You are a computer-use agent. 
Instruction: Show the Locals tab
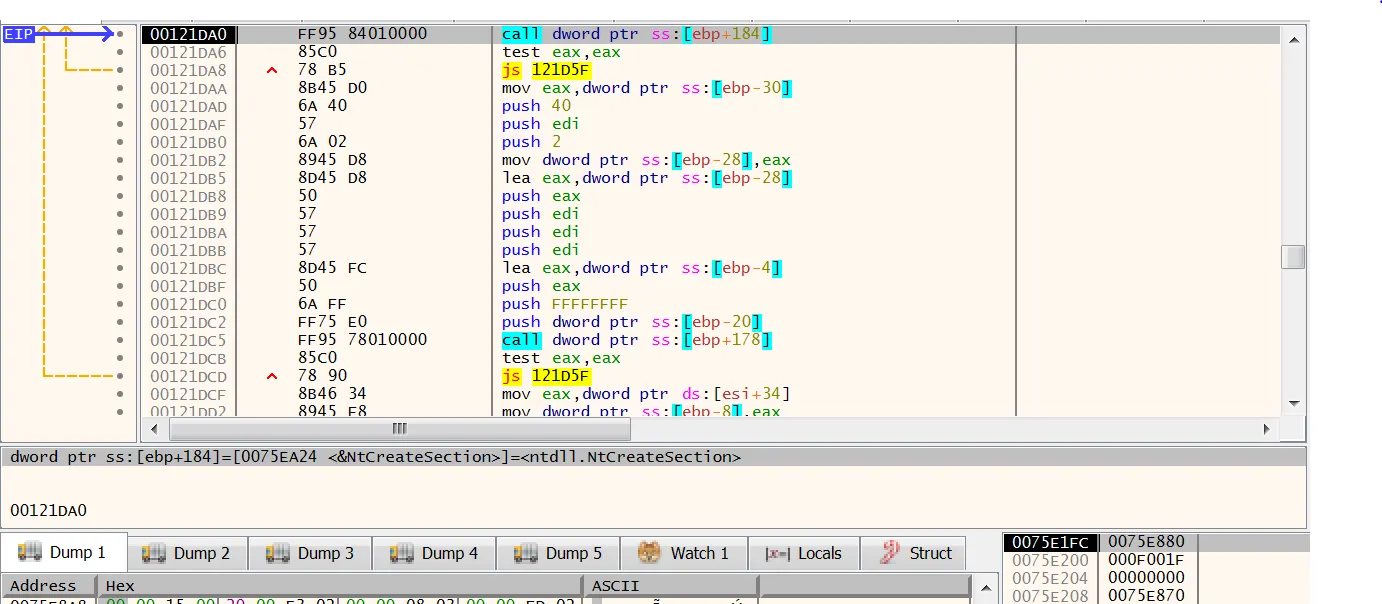click(804, 553)
